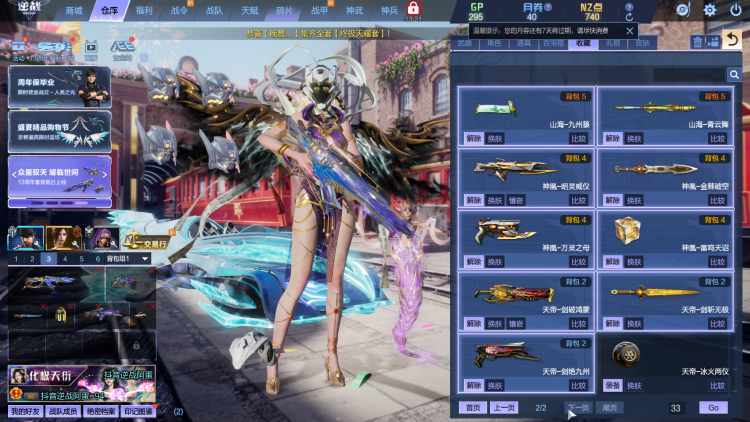Click the back arrow icon
This screenshot has width=750, height=422.
[x=732, y=39]
